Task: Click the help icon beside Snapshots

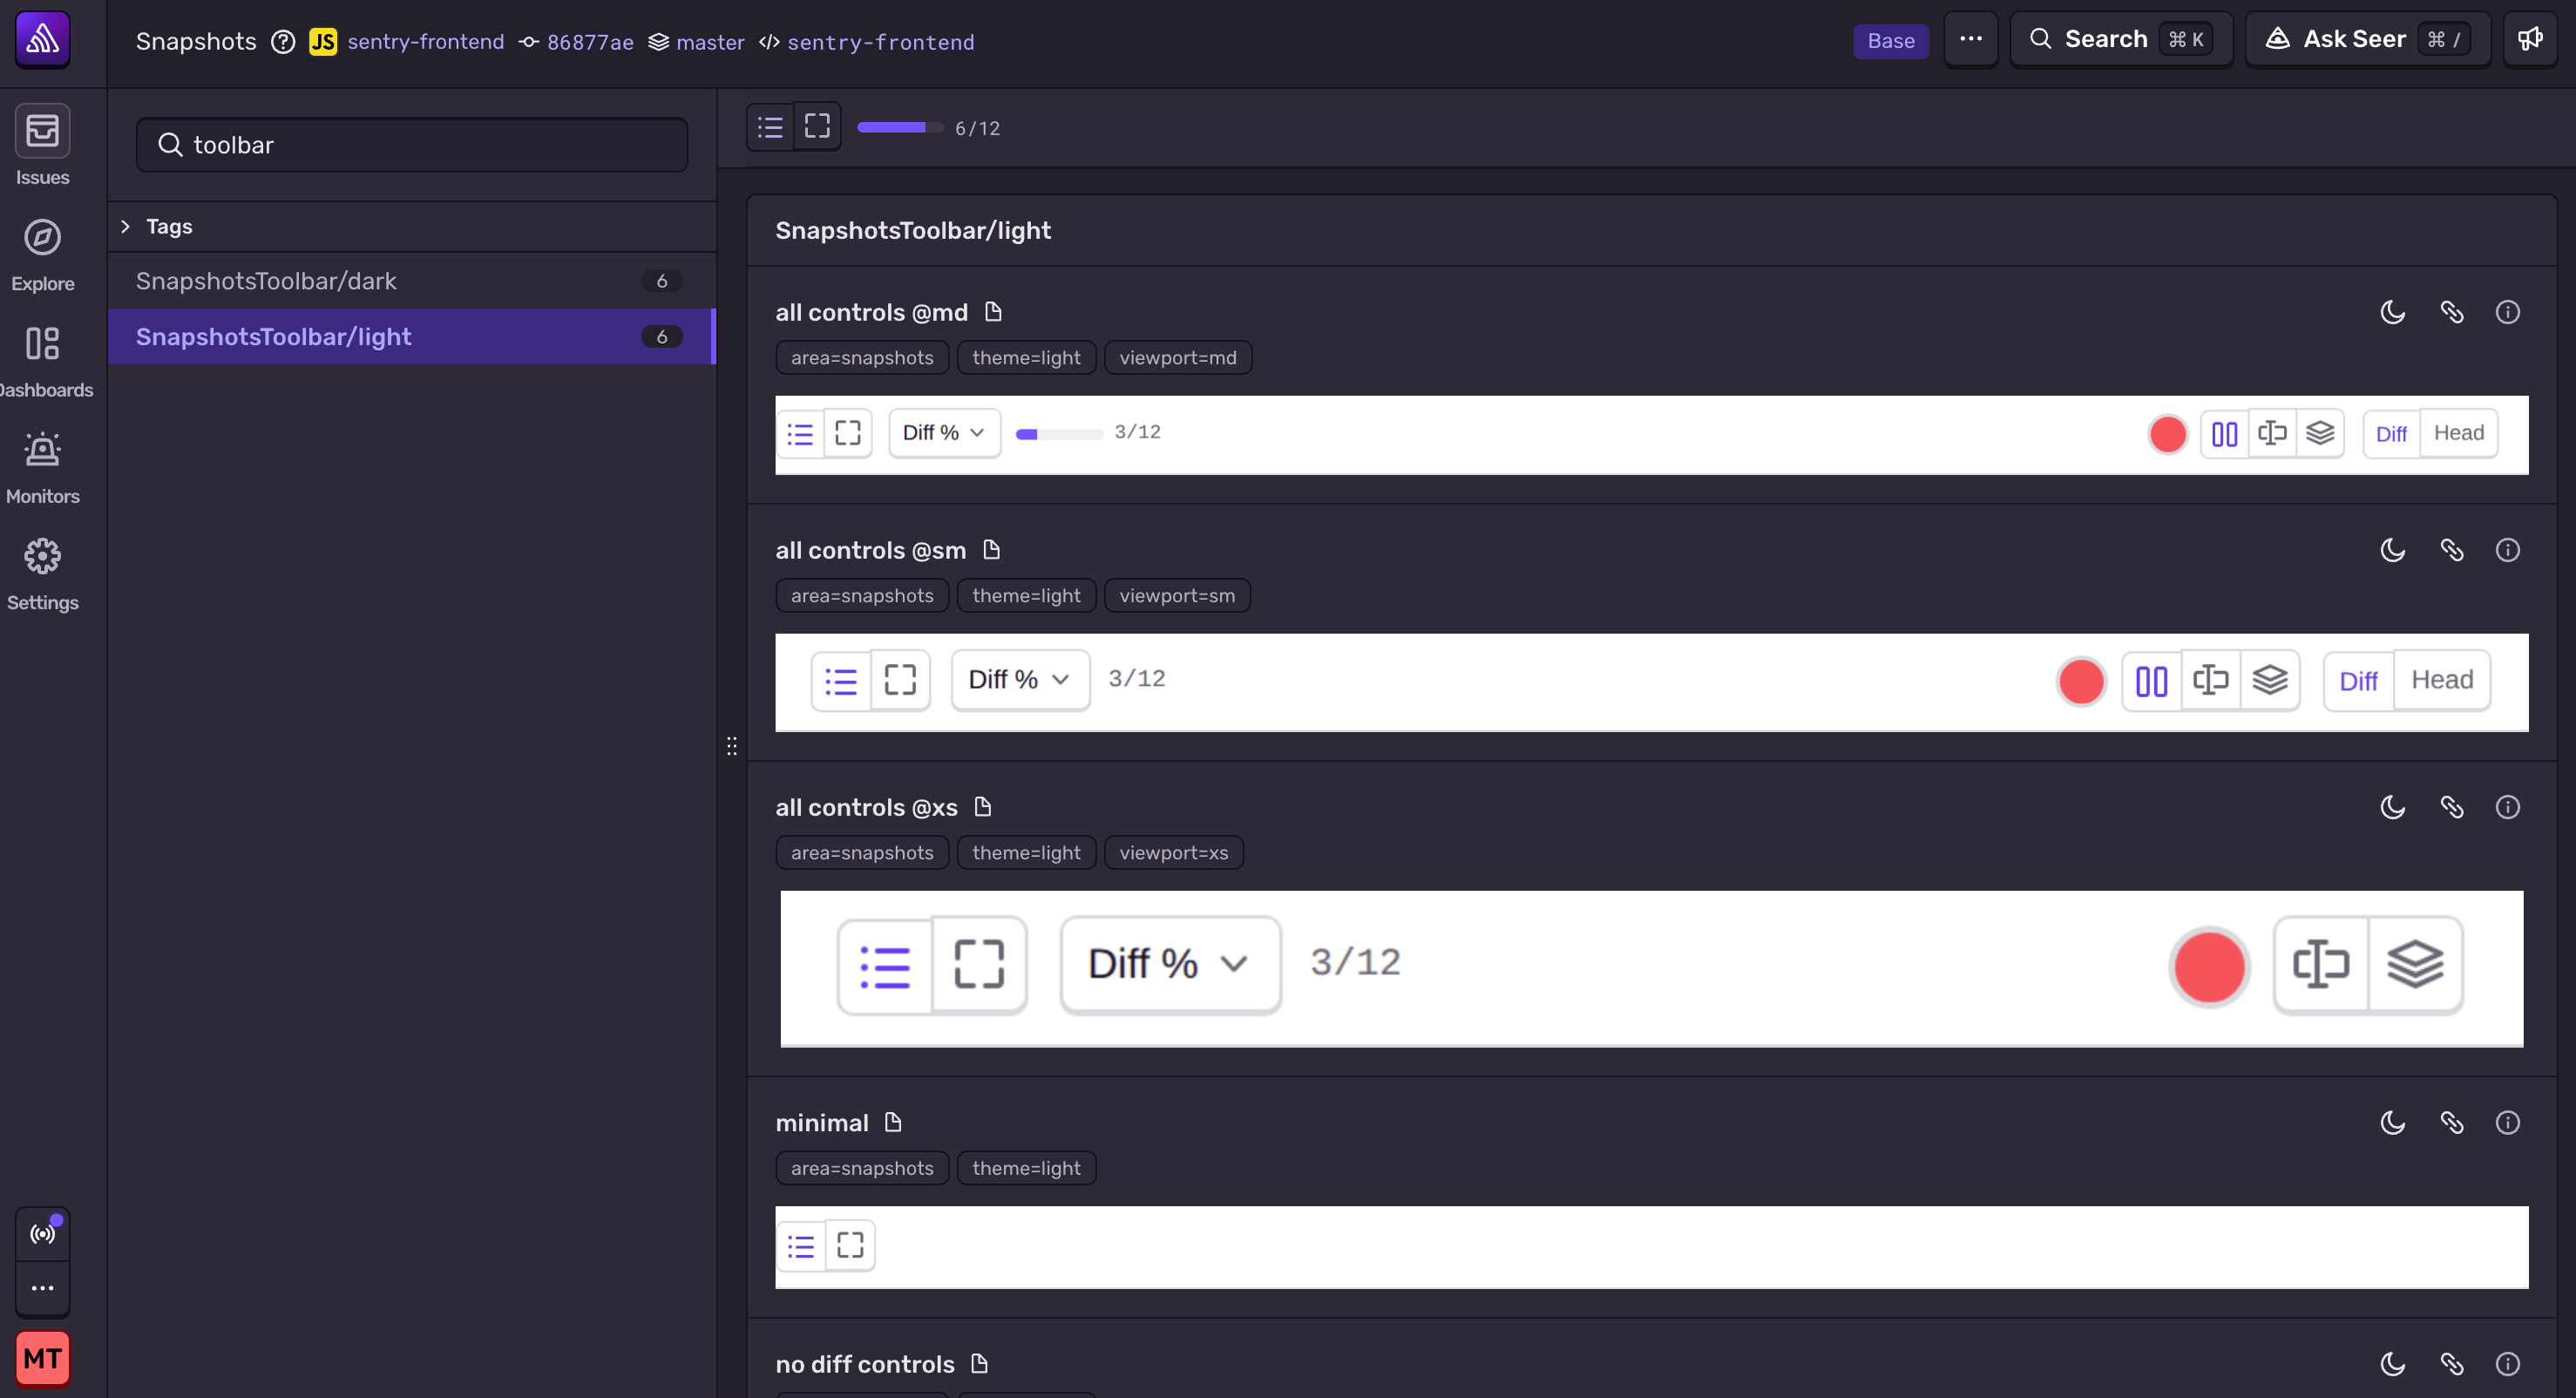Action: (283, 41)
